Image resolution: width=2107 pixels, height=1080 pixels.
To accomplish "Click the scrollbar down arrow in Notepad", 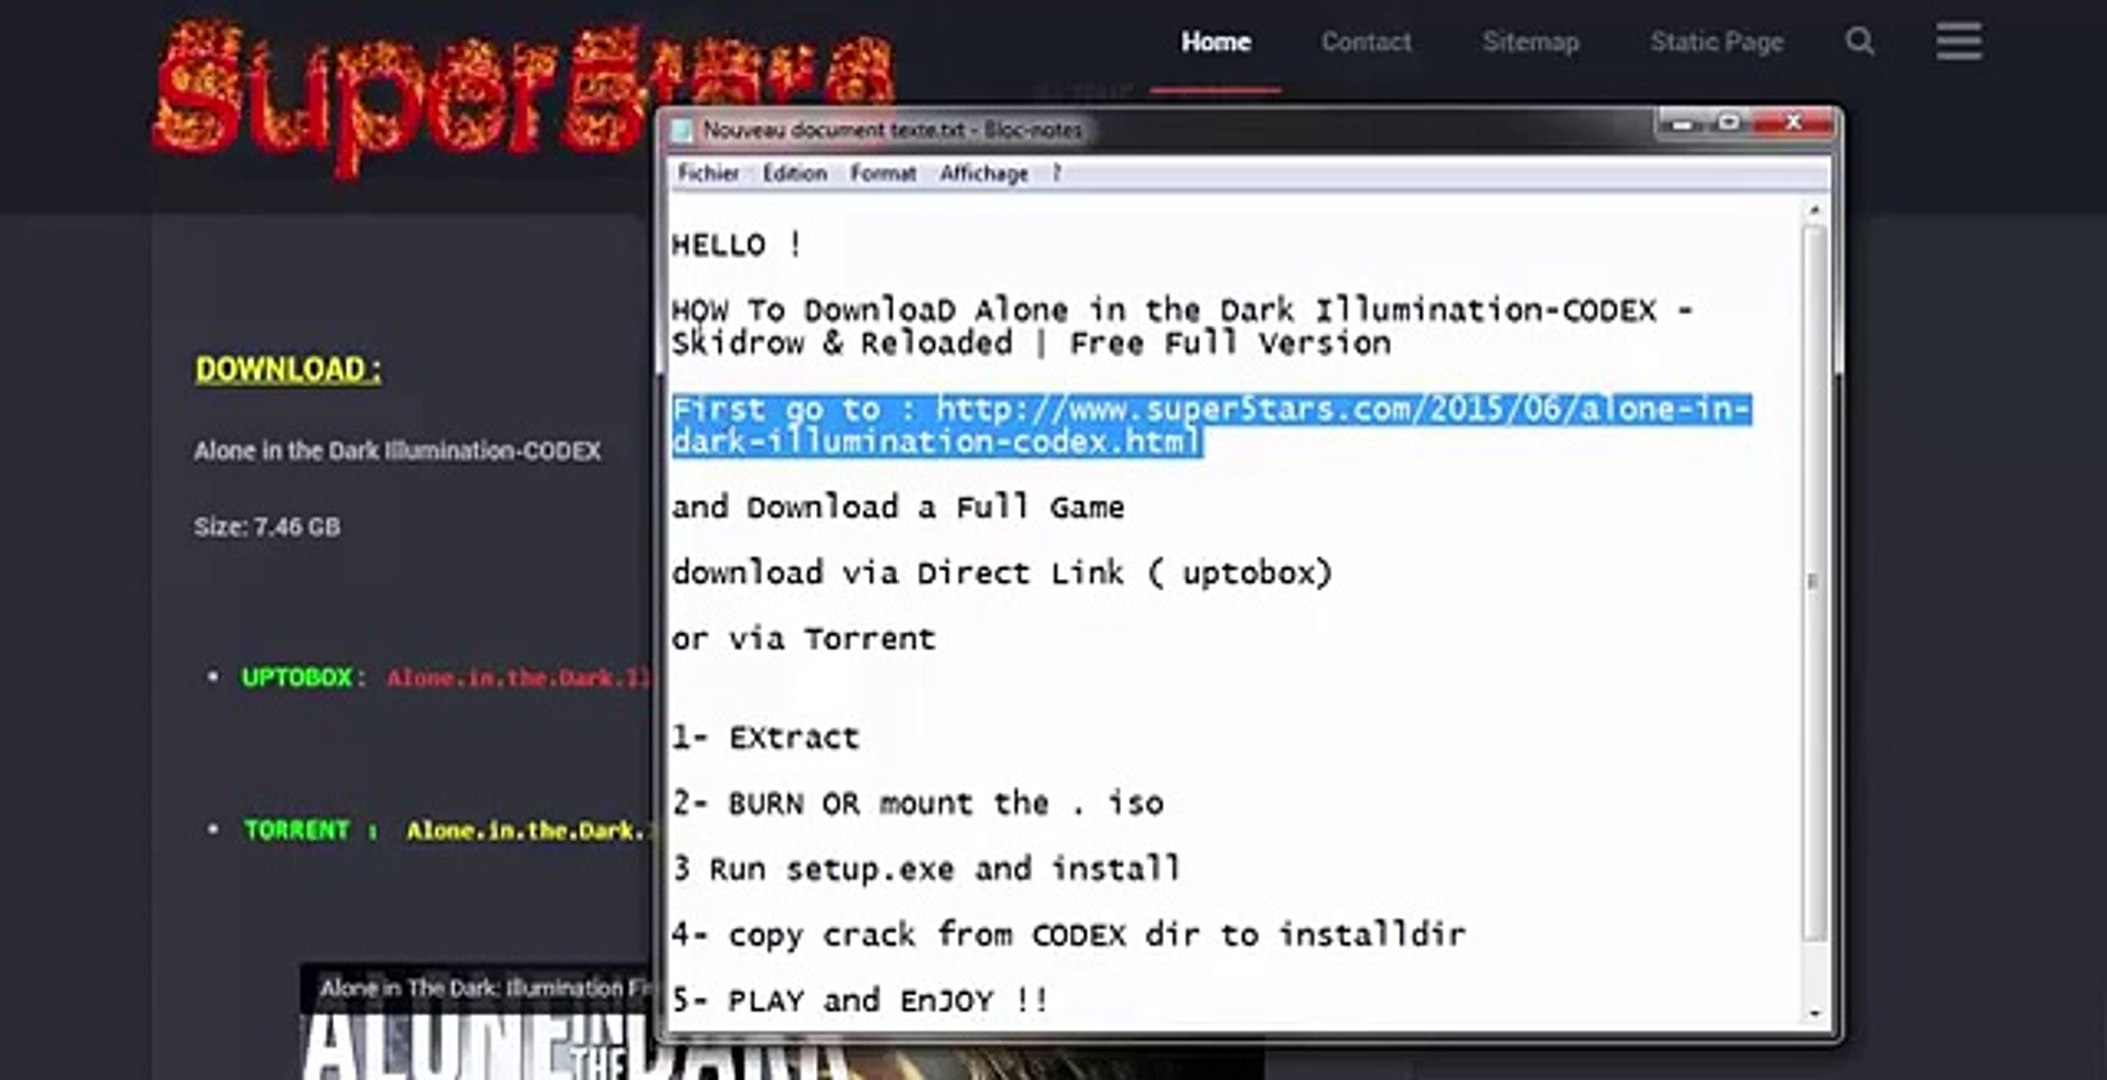I will pos(1814,1013).
